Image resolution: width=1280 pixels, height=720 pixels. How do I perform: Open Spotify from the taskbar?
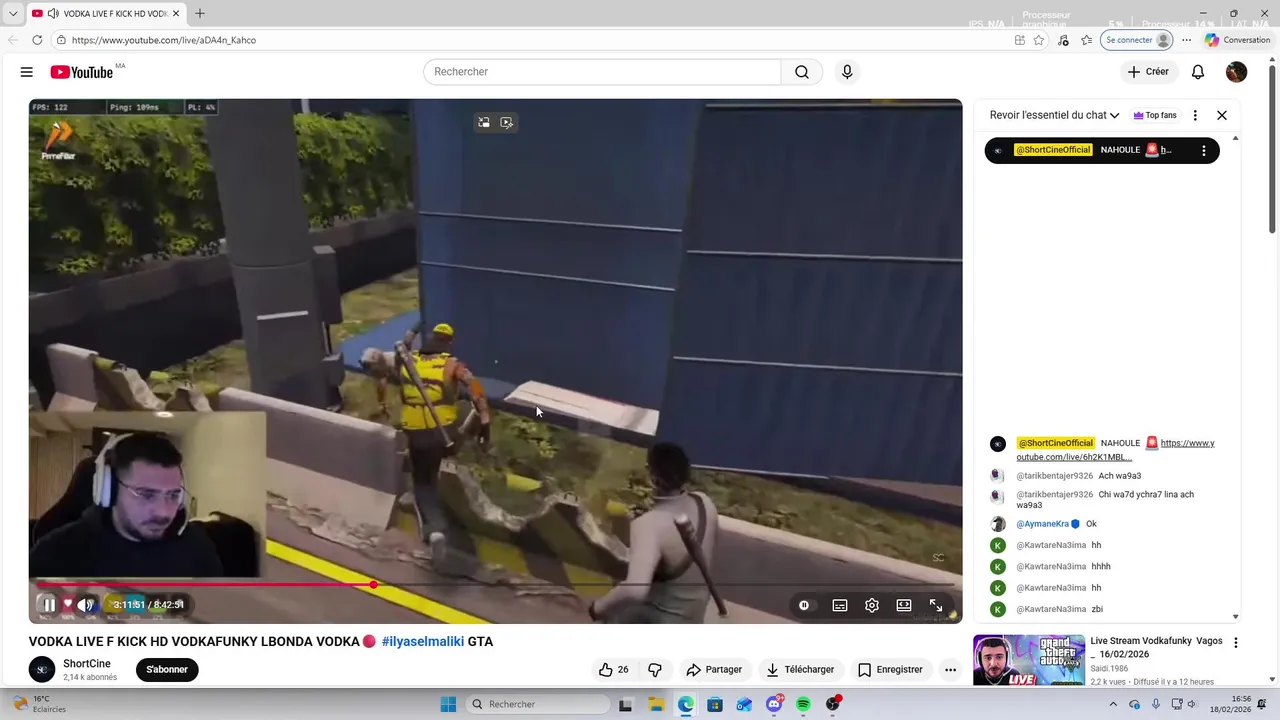coord(803,704)
